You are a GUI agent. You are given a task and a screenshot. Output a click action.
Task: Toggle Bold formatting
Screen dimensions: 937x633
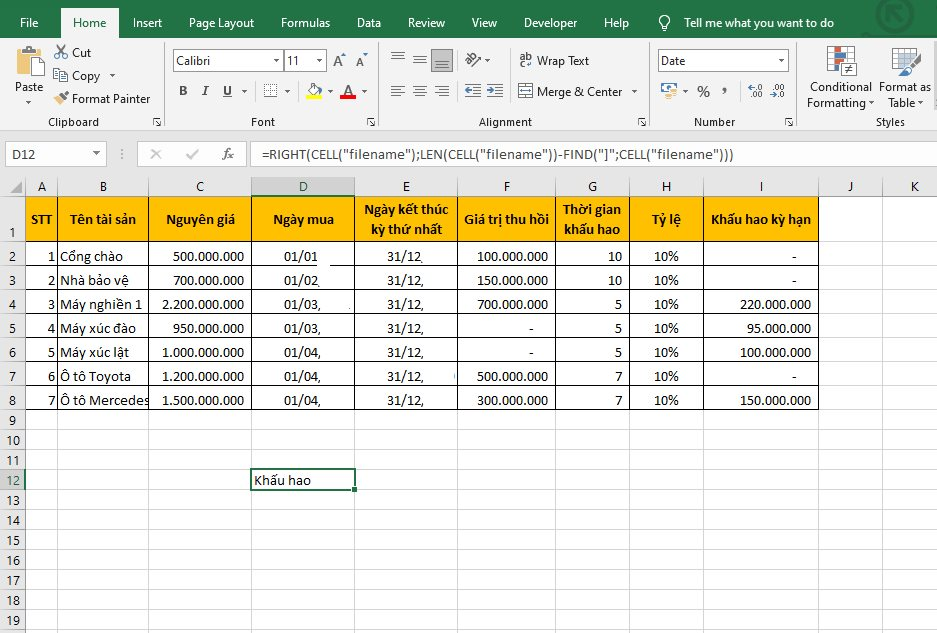coord(183,92)
